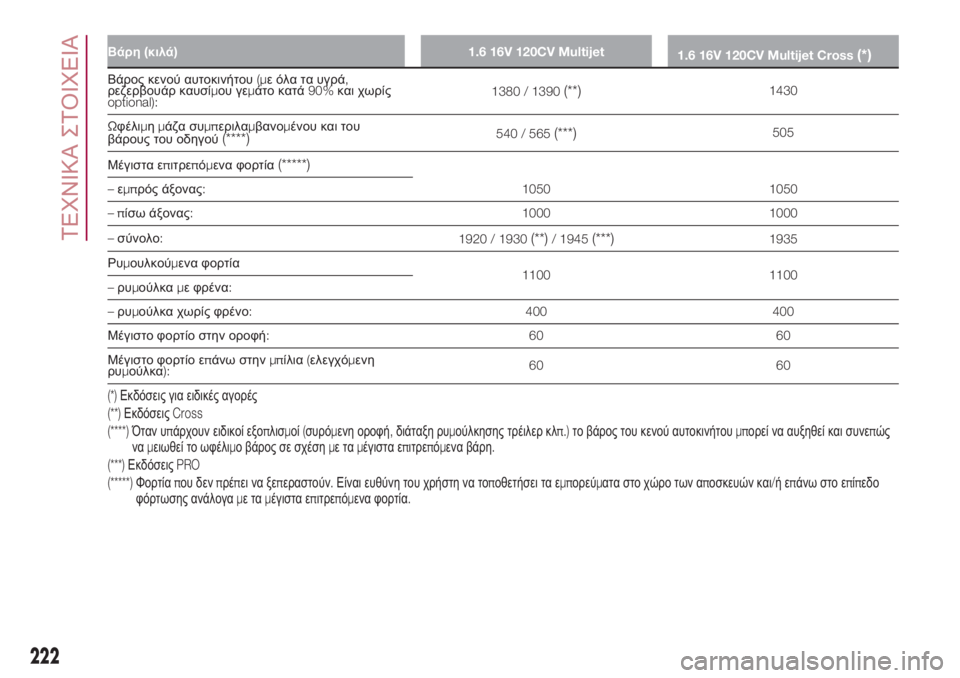Click the value '505'

(783, 132)
